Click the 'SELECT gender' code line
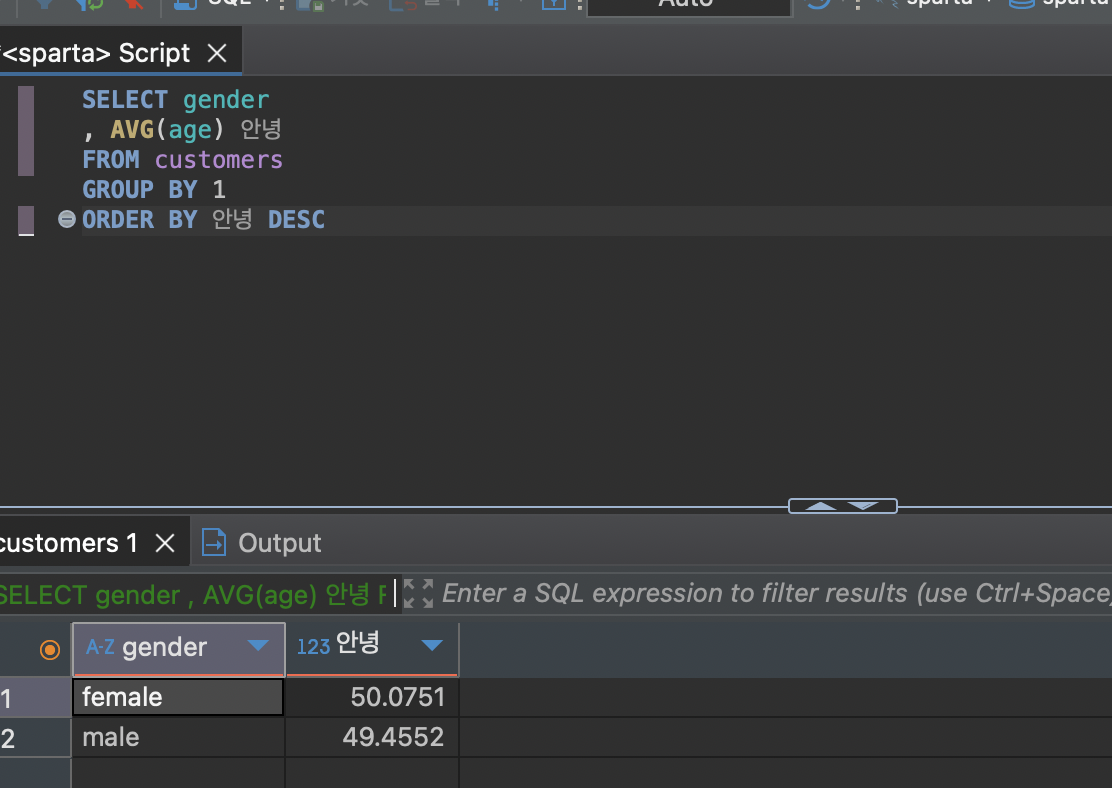 click(175, 99)
